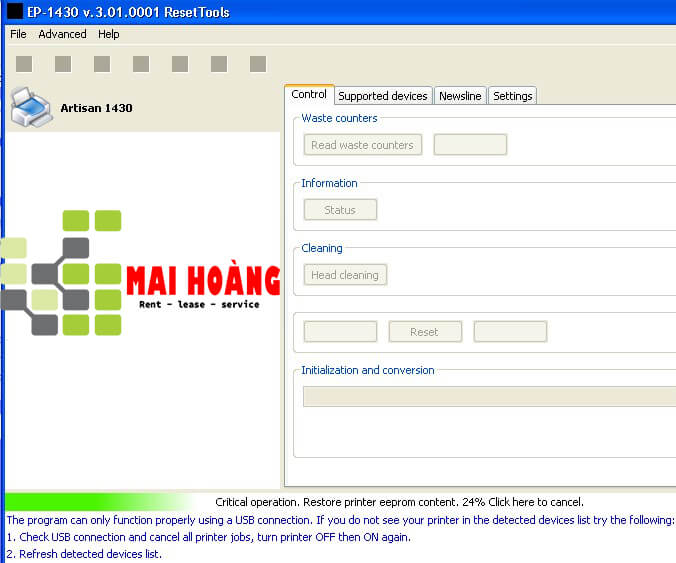Viewport: 676px width, 563px height.
Task: Click the third gray toolbar square
Action: click(102, 64)
